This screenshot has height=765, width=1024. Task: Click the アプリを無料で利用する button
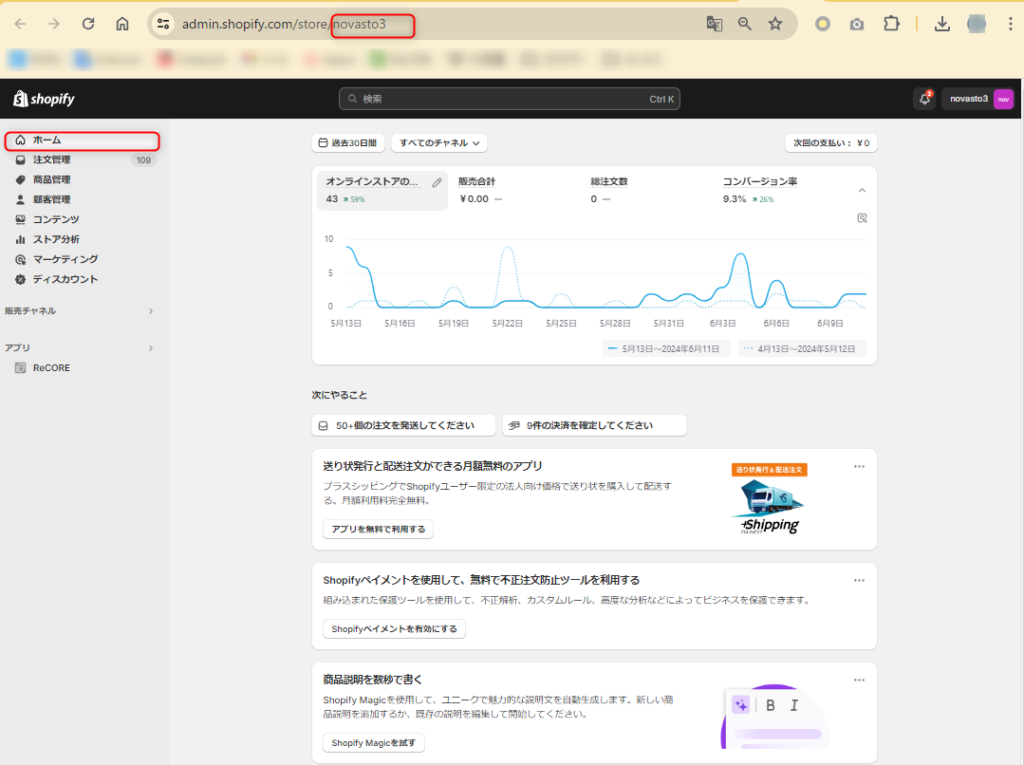point(378,529)
